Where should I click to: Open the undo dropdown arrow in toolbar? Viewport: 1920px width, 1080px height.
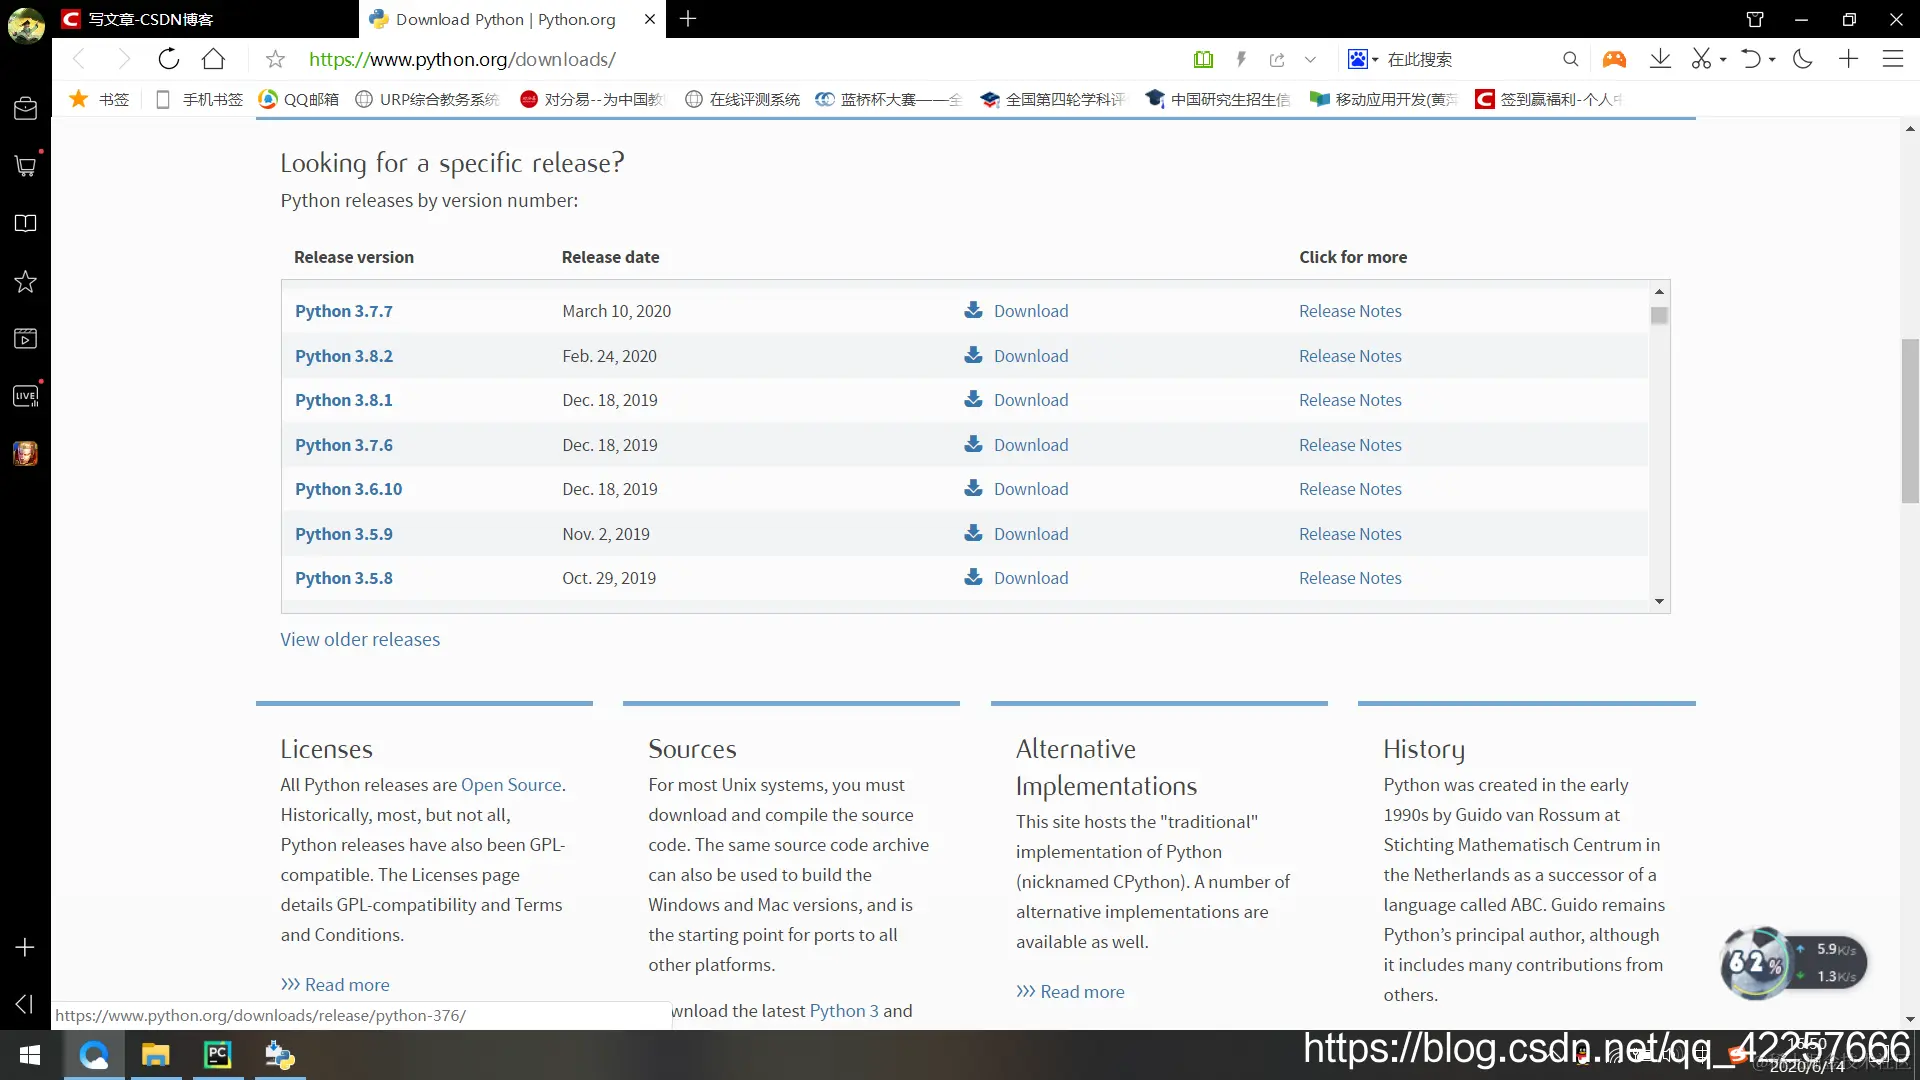(x=1772, y=60)
